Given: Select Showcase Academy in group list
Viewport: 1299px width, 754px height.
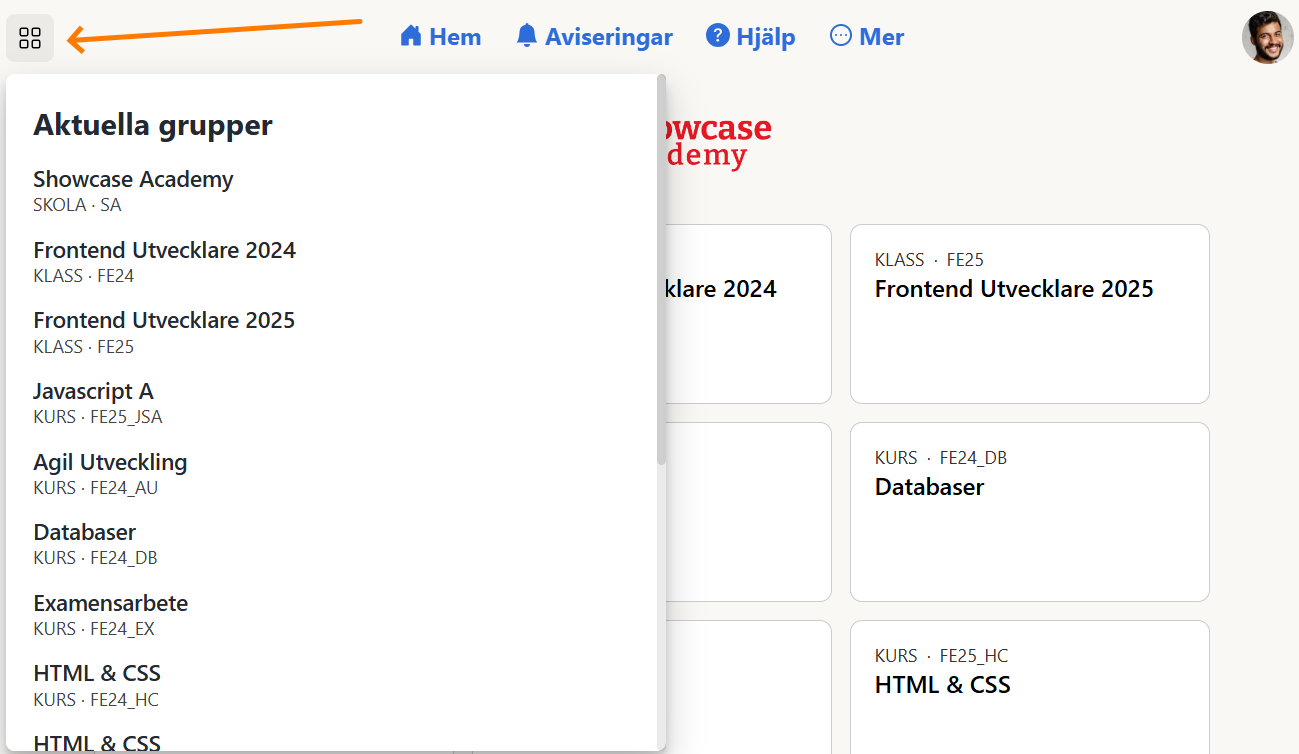Looking at the screenshot, I should [133, 180].
